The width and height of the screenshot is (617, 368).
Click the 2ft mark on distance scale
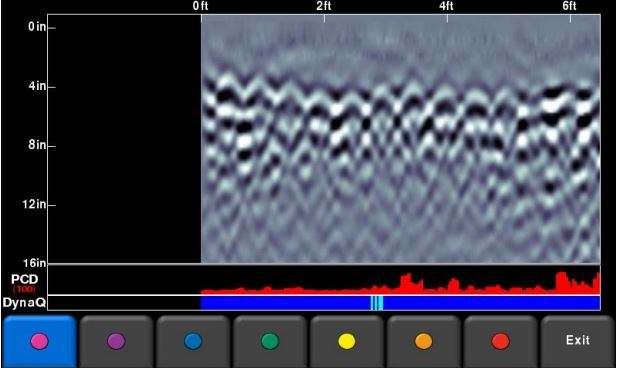click(x=324, y=6)
